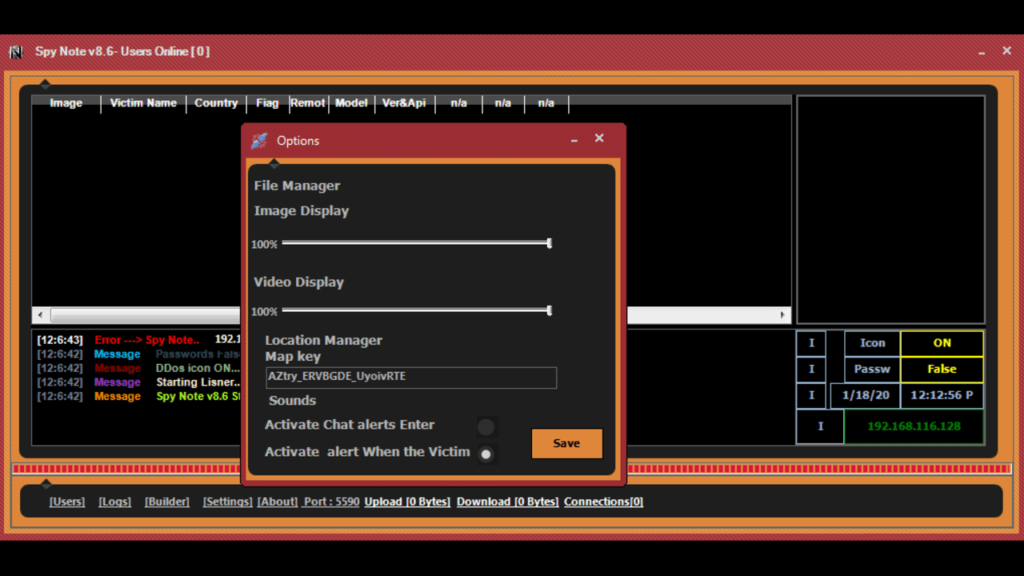Click the info I button beside IP address
Image resolution: width=1024 pixels, height=576 pixels.
(820, 426)
